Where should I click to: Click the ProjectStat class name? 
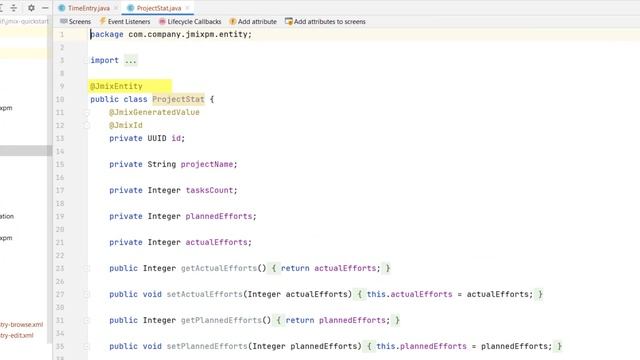[x=178, y=99]
